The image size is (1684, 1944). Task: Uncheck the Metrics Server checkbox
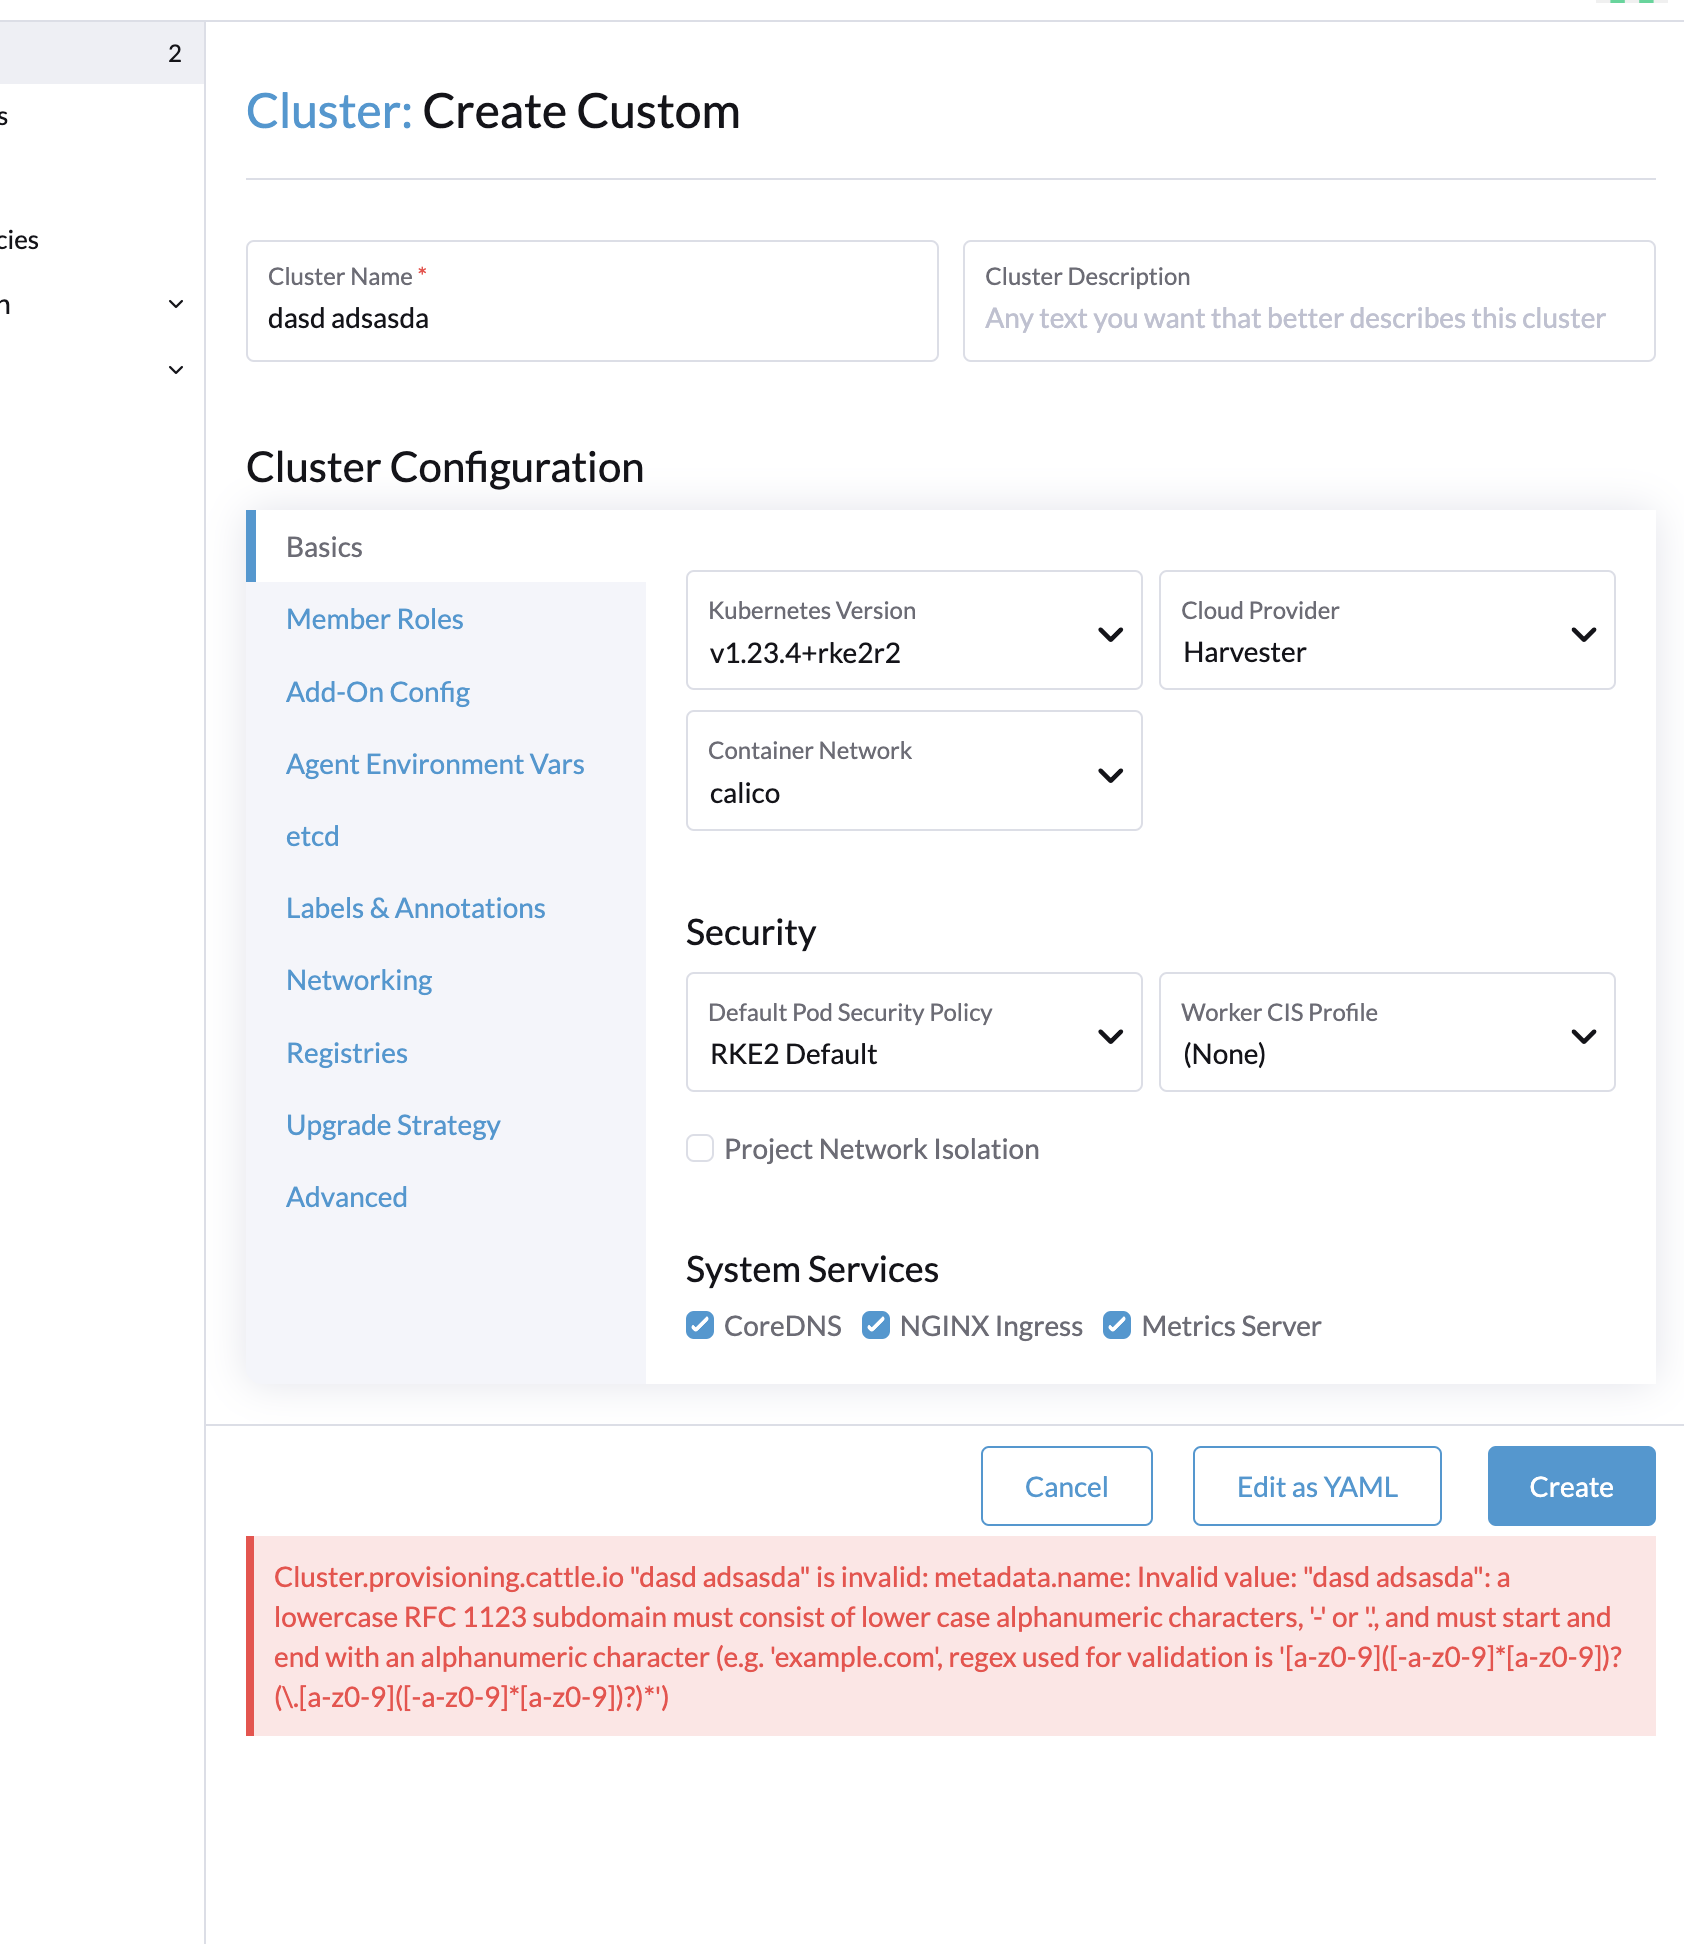[1116, 1325]
